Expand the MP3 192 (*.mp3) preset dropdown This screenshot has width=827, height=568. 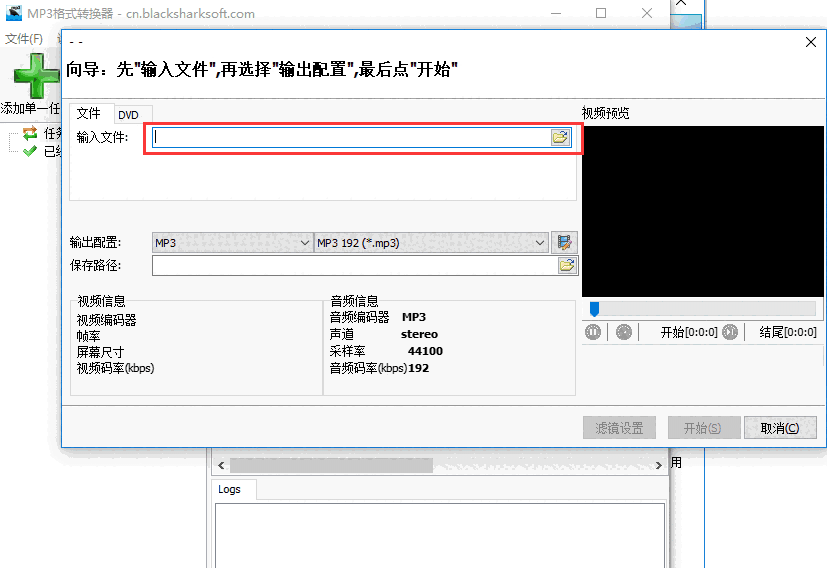pos(431,243)
